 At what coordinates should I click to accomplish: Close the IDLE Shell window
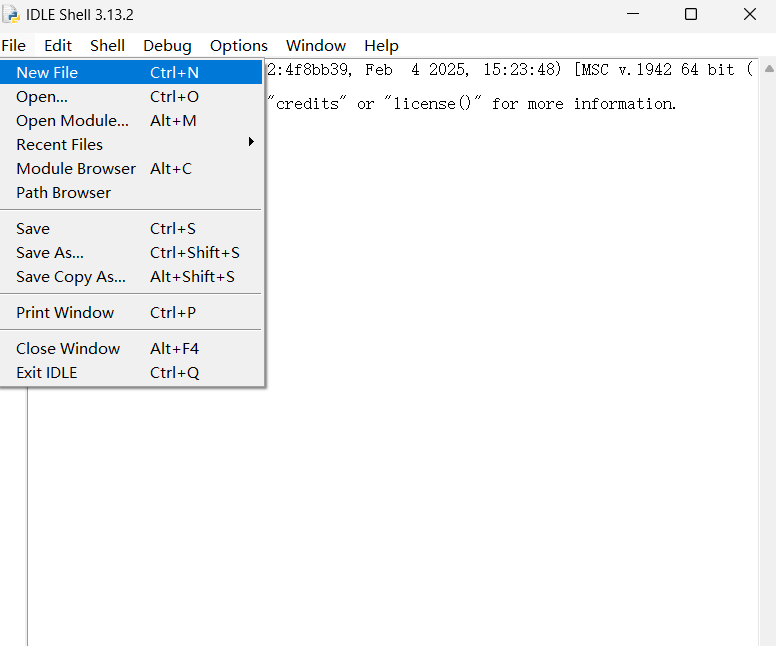tap(750, 14)
